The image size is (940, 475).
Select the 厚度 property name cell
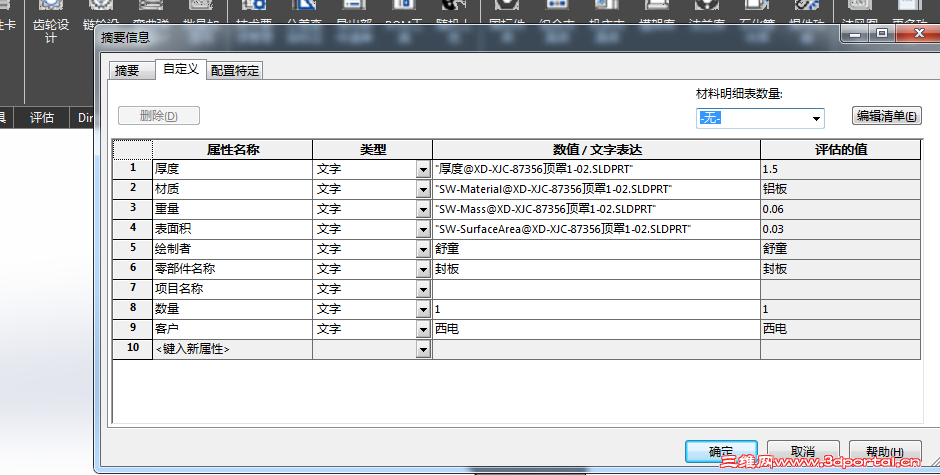pyautogui.click(x=233, y=169)
